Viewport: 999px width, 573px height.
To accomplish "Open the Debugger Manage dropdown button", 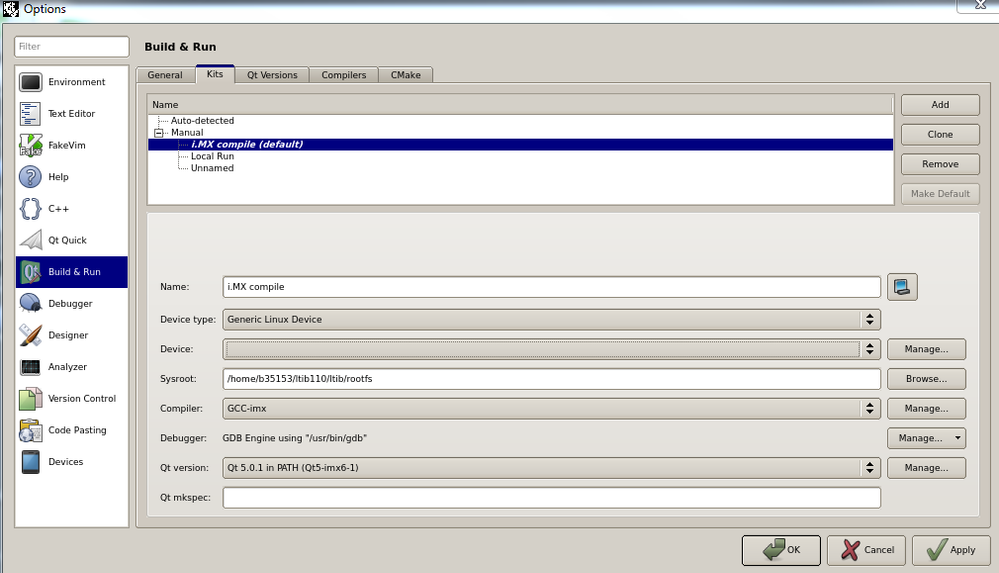I will pyautogui.click(x=926, y=438).
